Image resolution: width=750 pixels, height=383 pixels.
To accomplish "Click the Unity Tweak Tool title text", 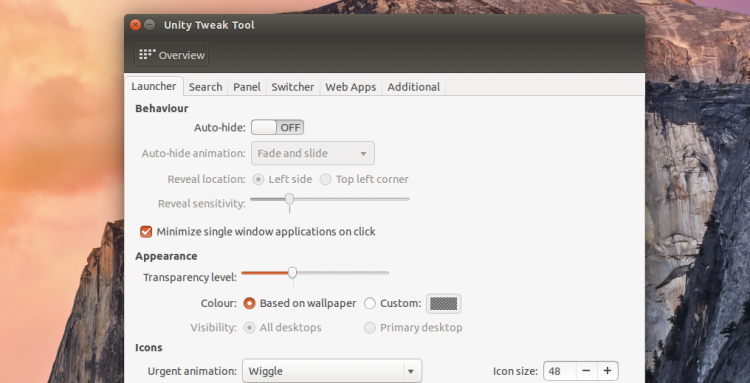I will [x=209, y=25].
